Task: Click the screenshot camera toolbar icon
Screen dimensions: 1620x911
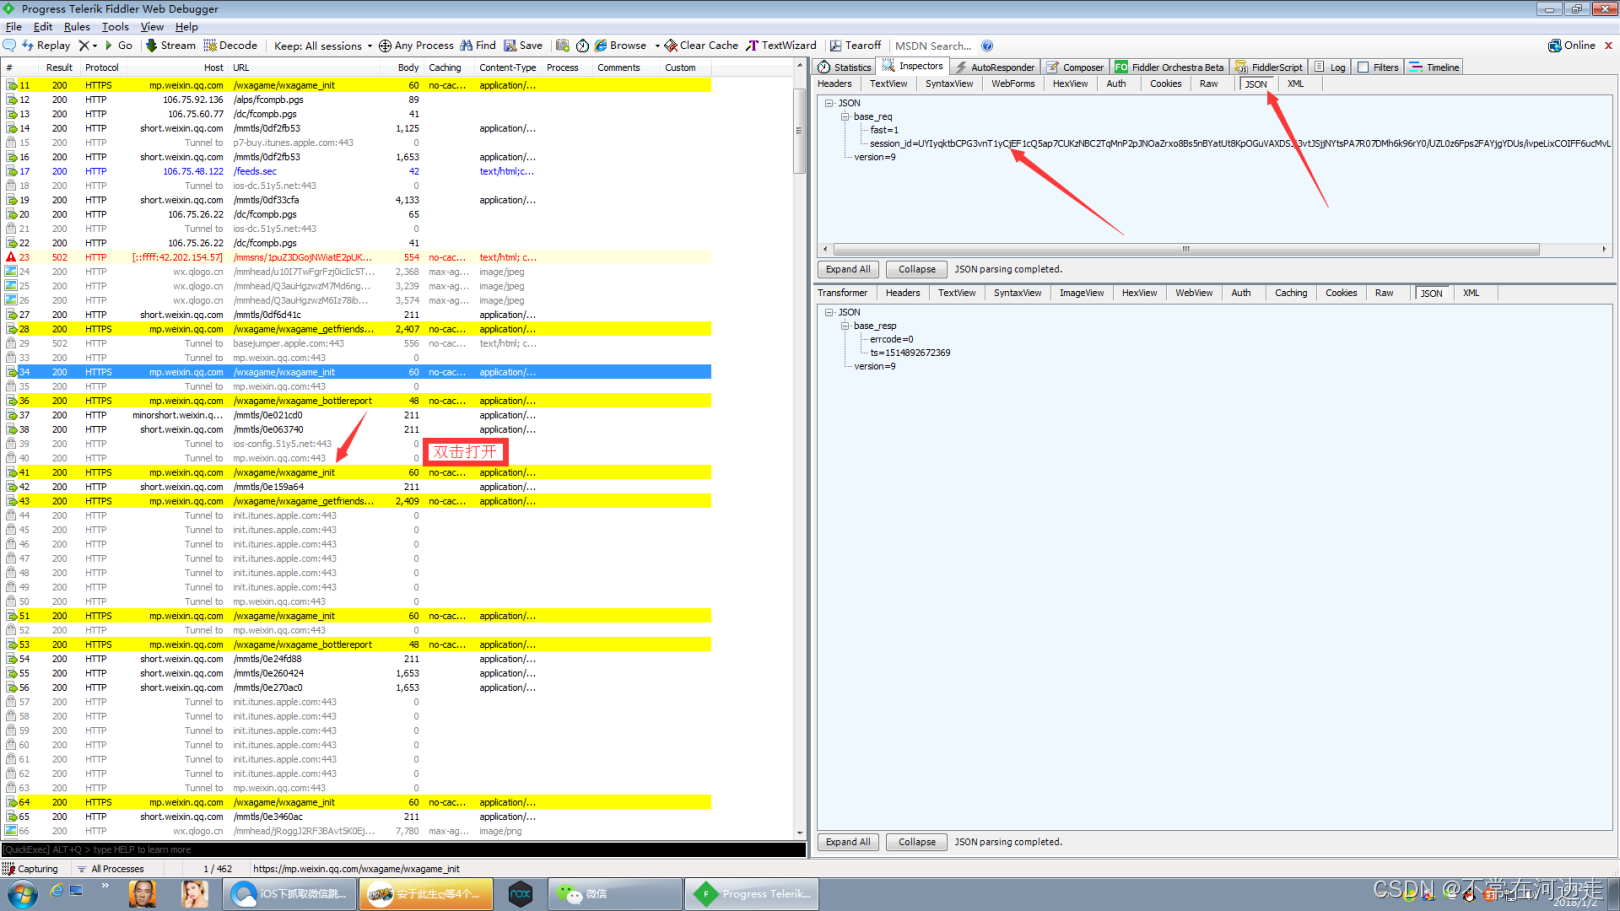Action: click(563, 45)
